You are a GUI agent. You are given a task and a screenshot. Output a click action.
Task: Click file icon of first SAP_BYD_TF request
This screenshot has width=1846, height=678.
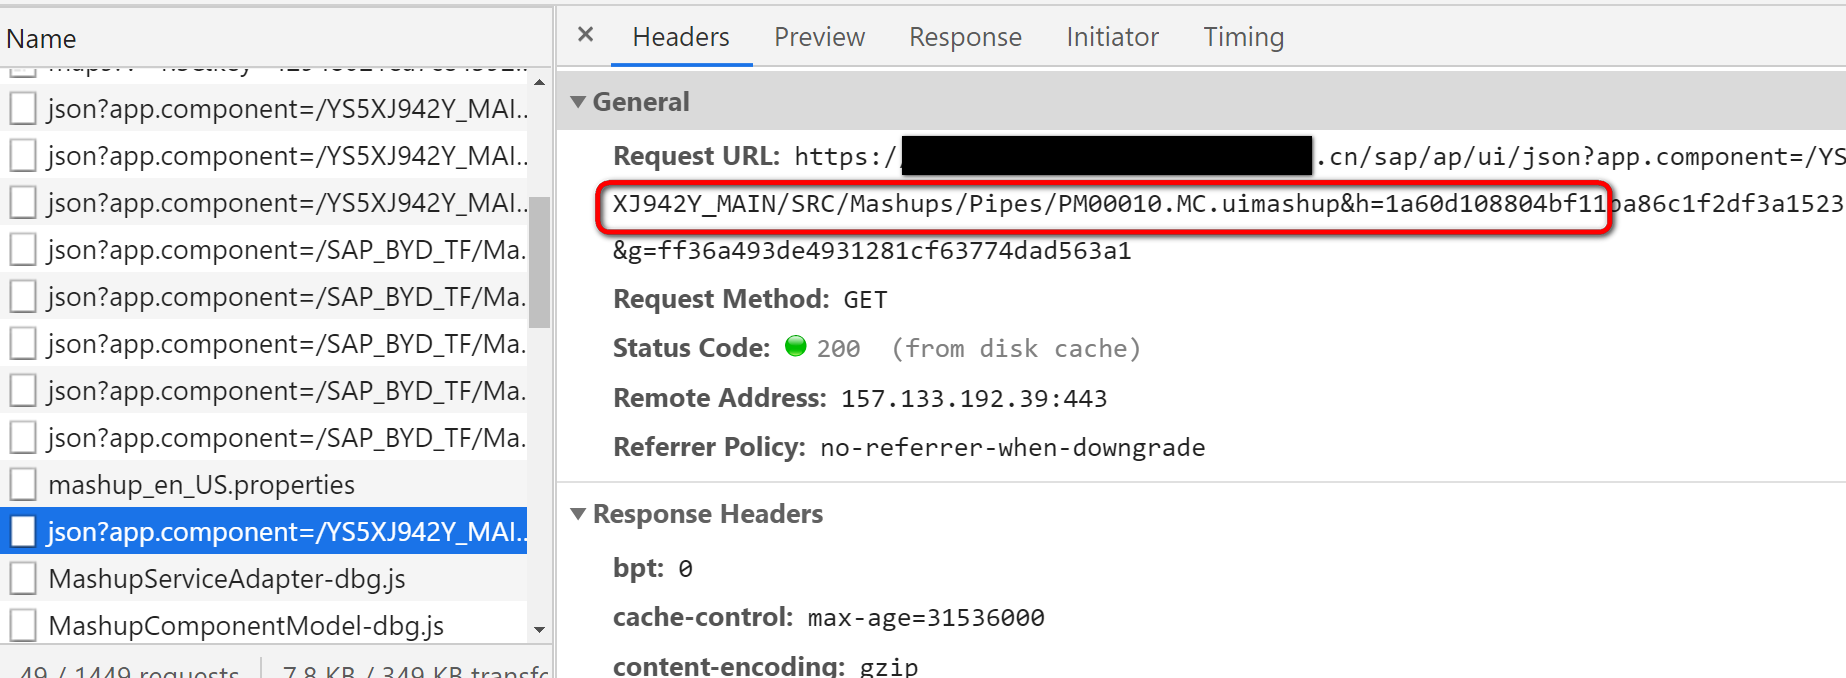24,250
